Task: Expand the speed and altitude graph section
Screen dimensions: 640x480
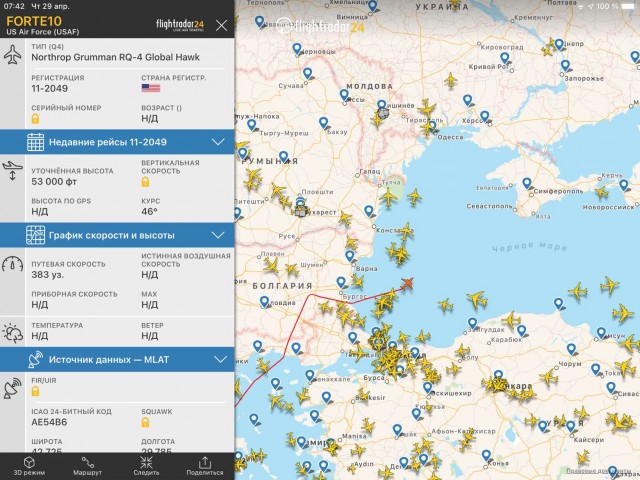Action: tap(117, 235)
